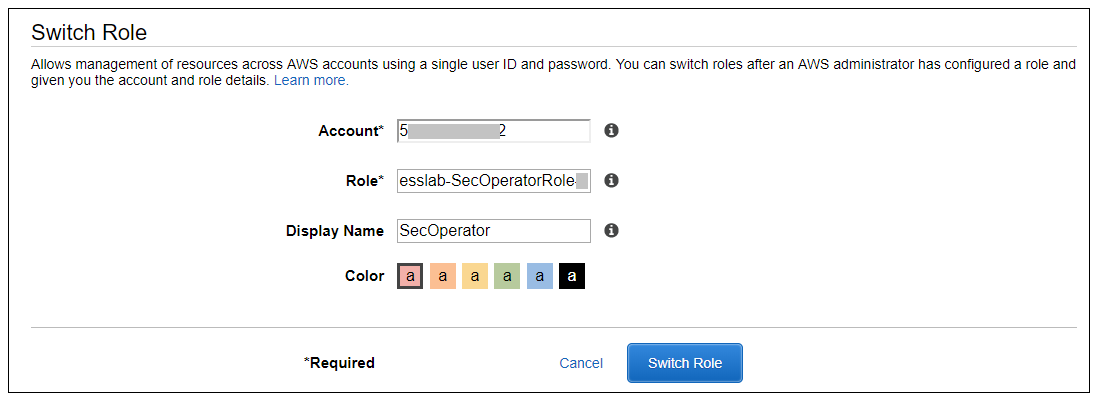1101x404 pixels.
Task: Open the Learn more link
Action: point(311,80)
